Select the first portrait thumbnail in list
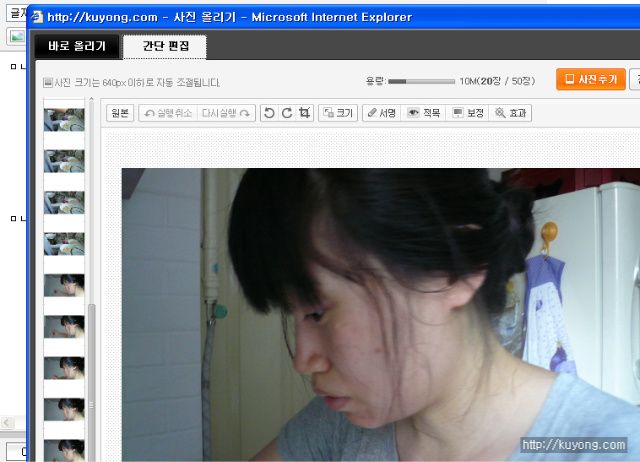This screenshot has width=640, height=462. coord(64,285)
